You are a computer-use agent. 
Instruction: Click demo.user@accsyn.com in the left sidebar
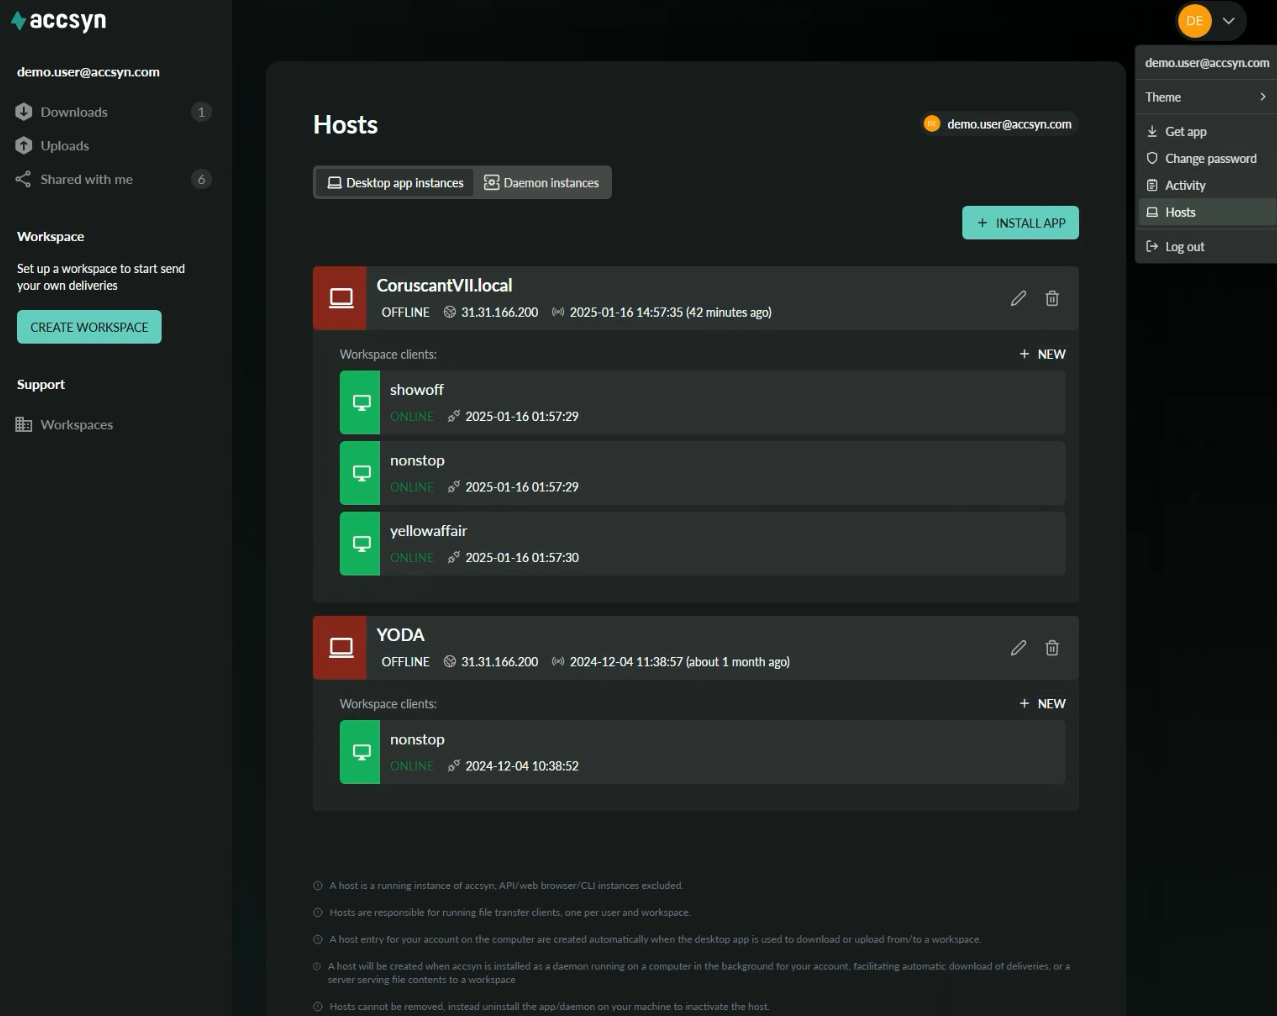88,72
